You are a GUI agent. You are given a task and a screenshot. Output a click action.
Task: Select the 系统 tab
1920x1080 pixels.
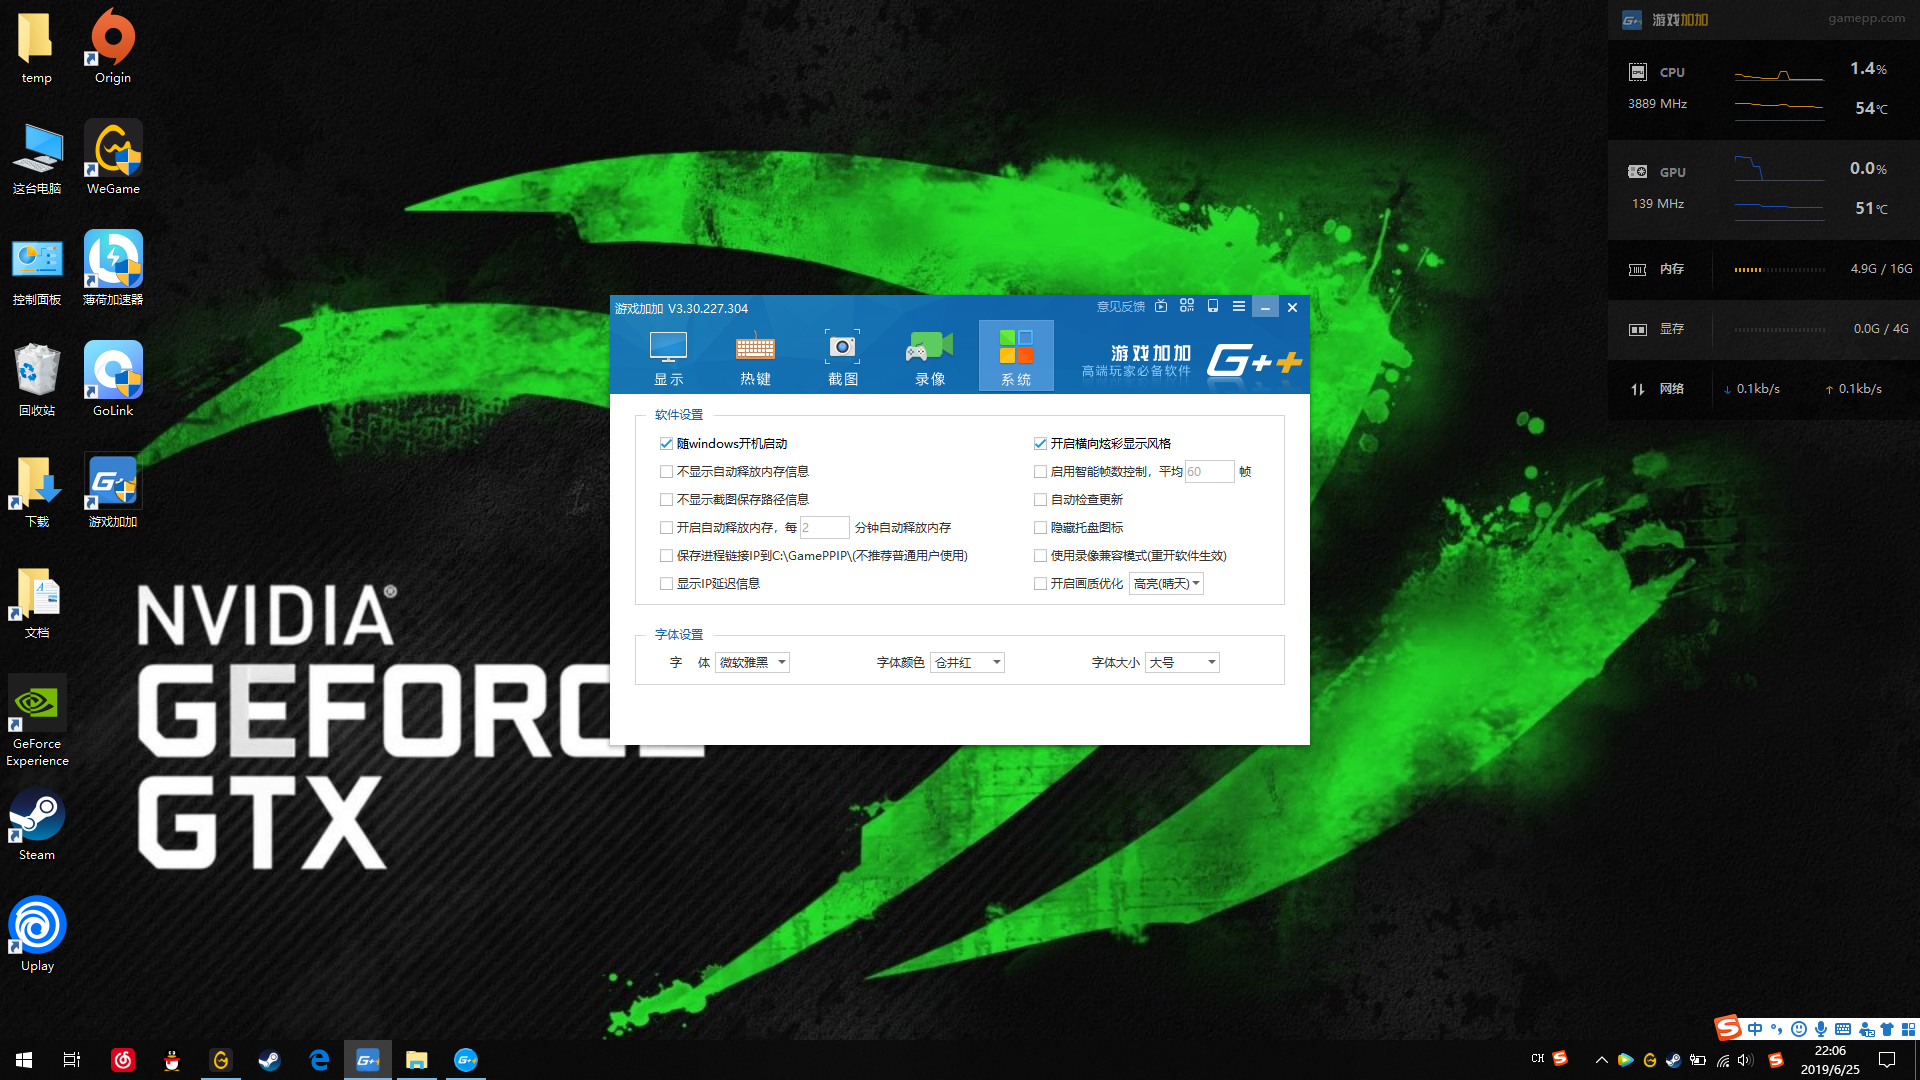[1016, 357]
